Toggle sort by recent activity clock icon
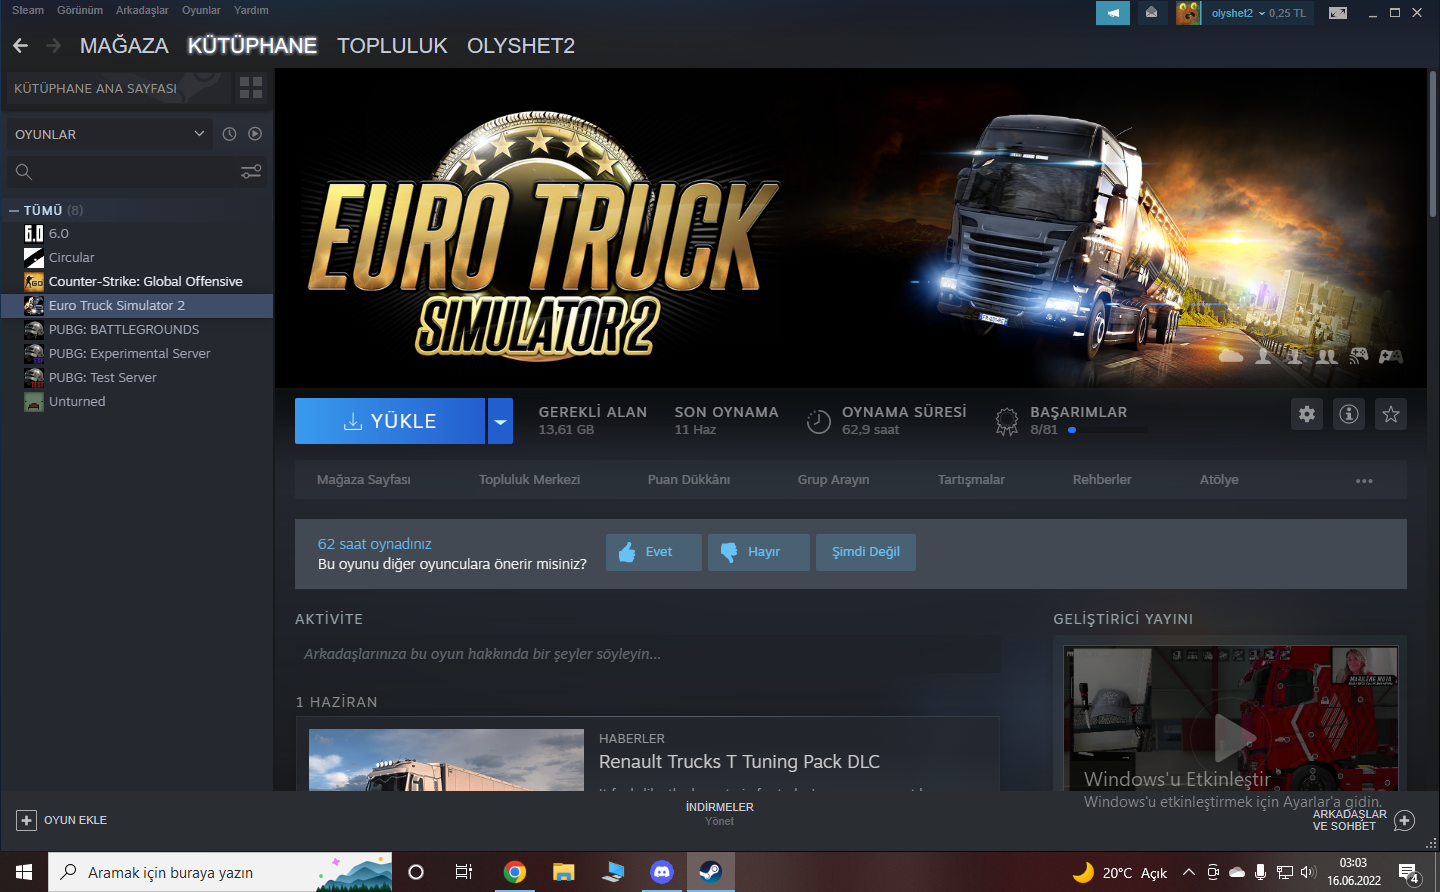 point(229,134)
